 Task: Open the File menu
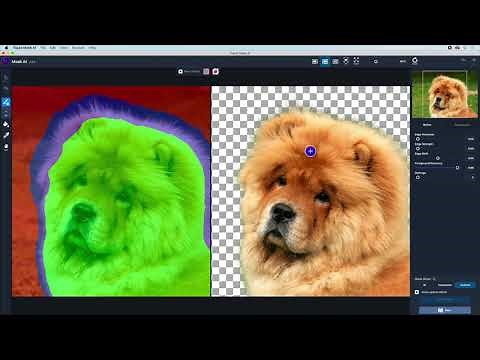pos(43,48)
